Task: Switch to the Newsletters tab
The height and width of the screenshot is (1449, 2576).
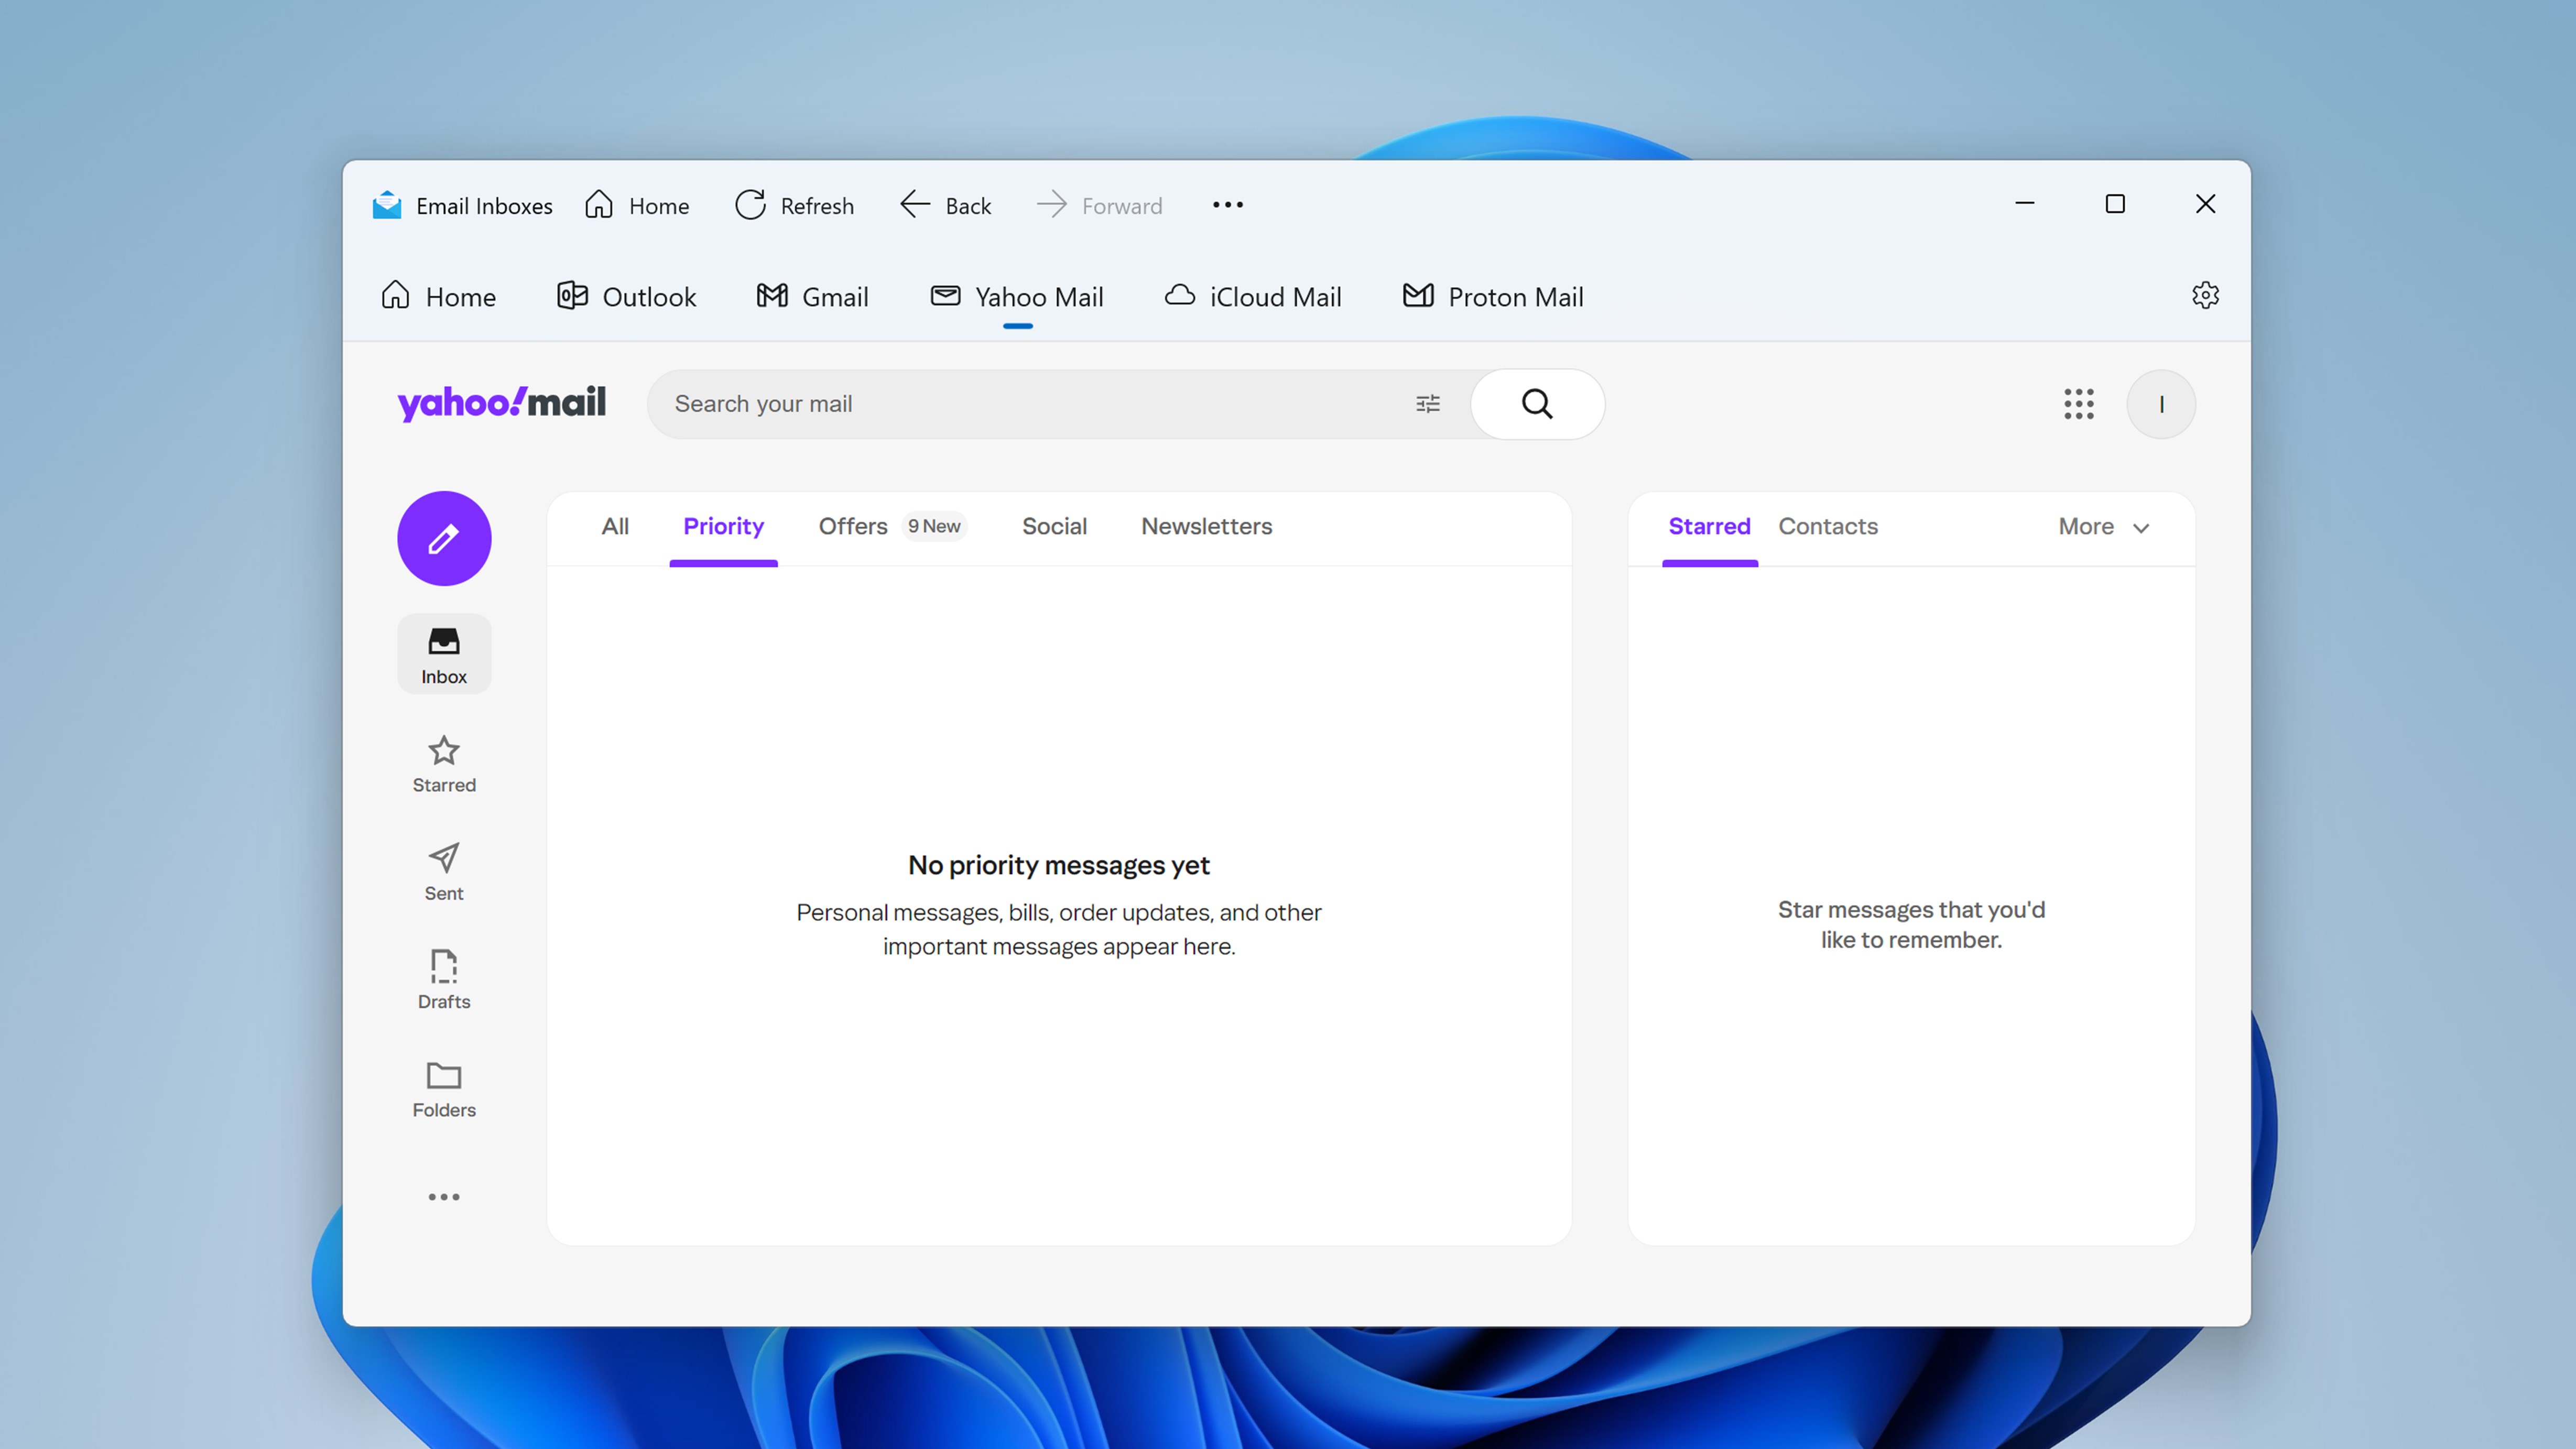Action: tap(1206, 527)
